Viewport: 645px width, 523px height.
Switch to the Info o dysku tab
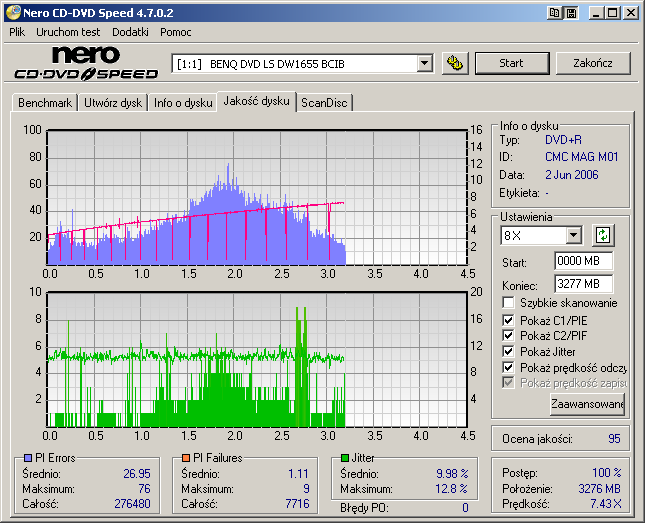click(183, 103)
